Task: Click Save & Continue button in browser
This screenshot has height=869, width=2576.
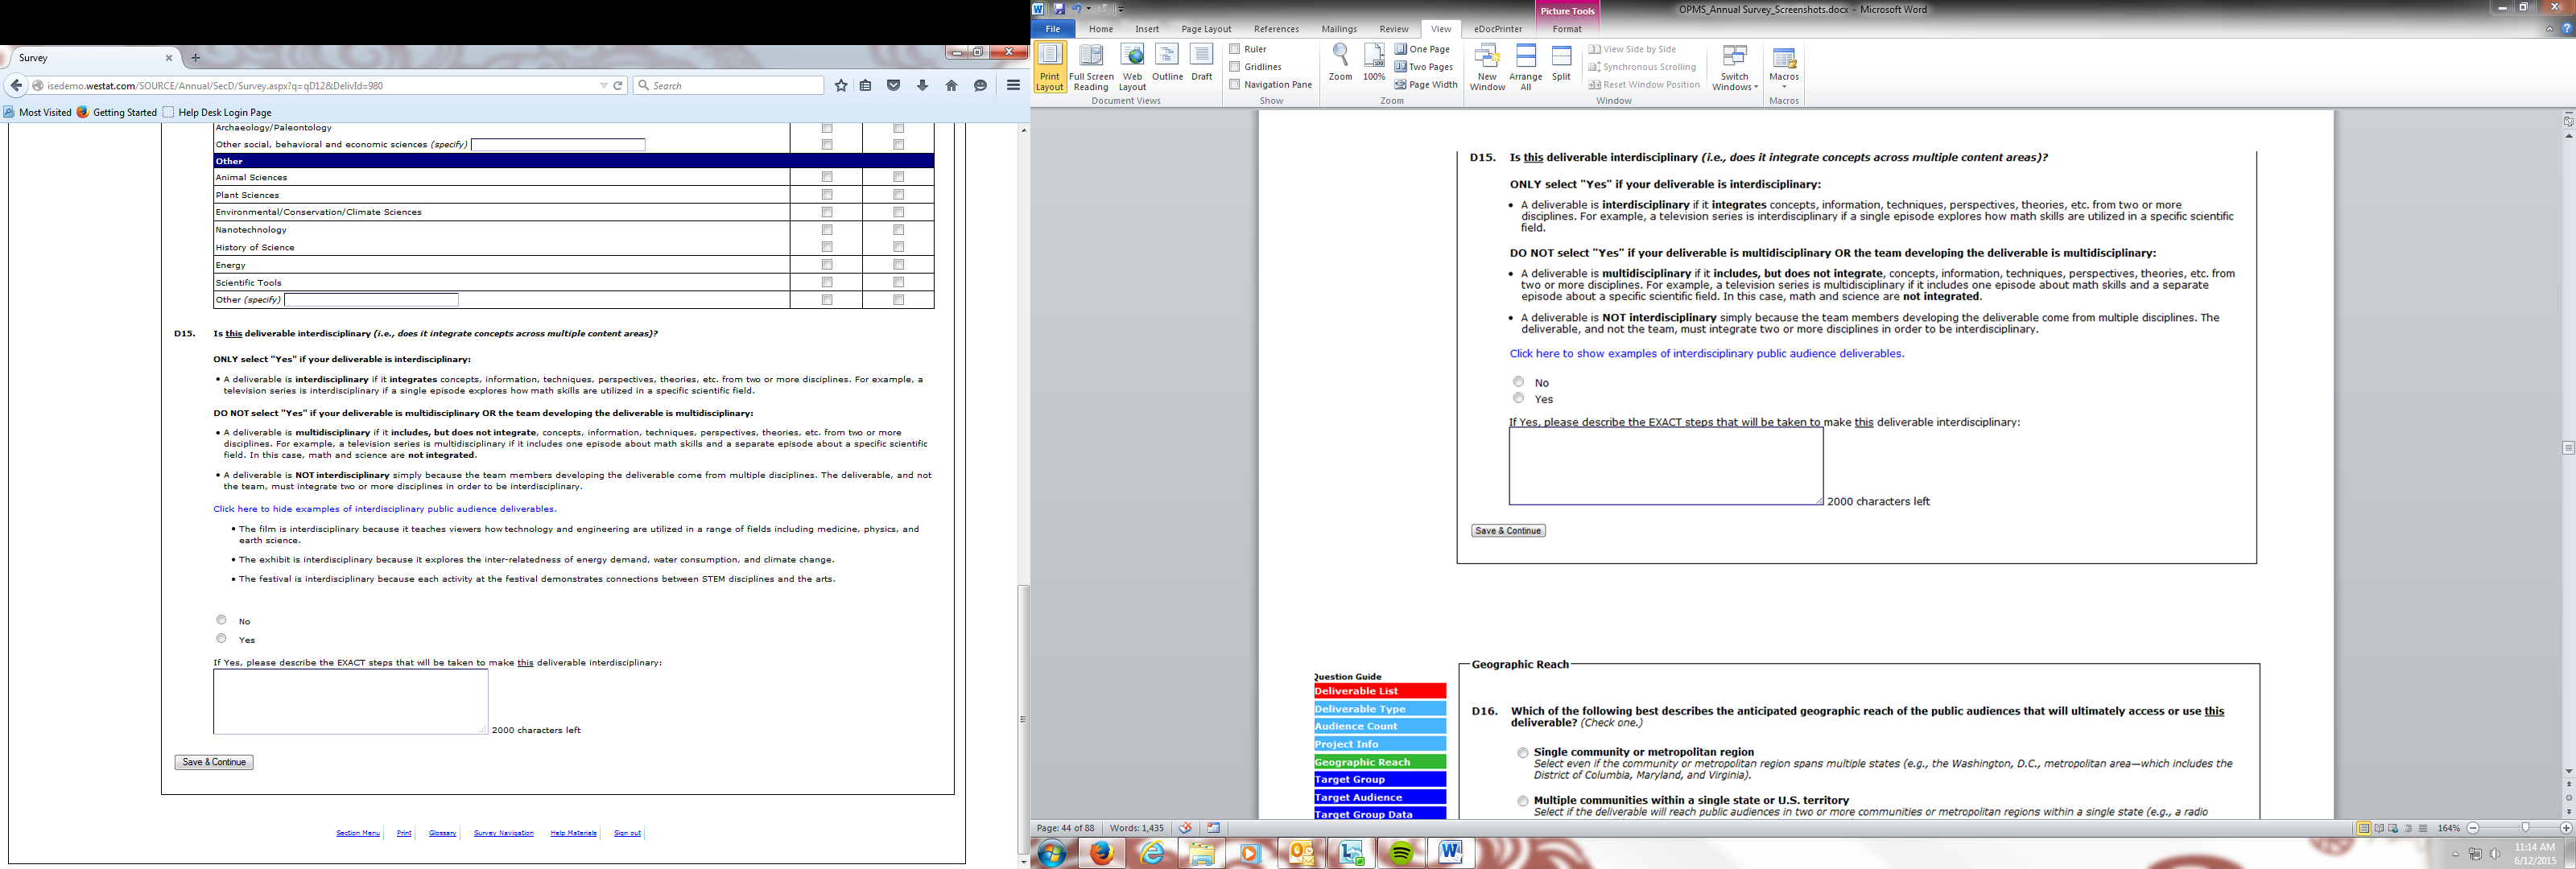Action: (x=214, y=762)
